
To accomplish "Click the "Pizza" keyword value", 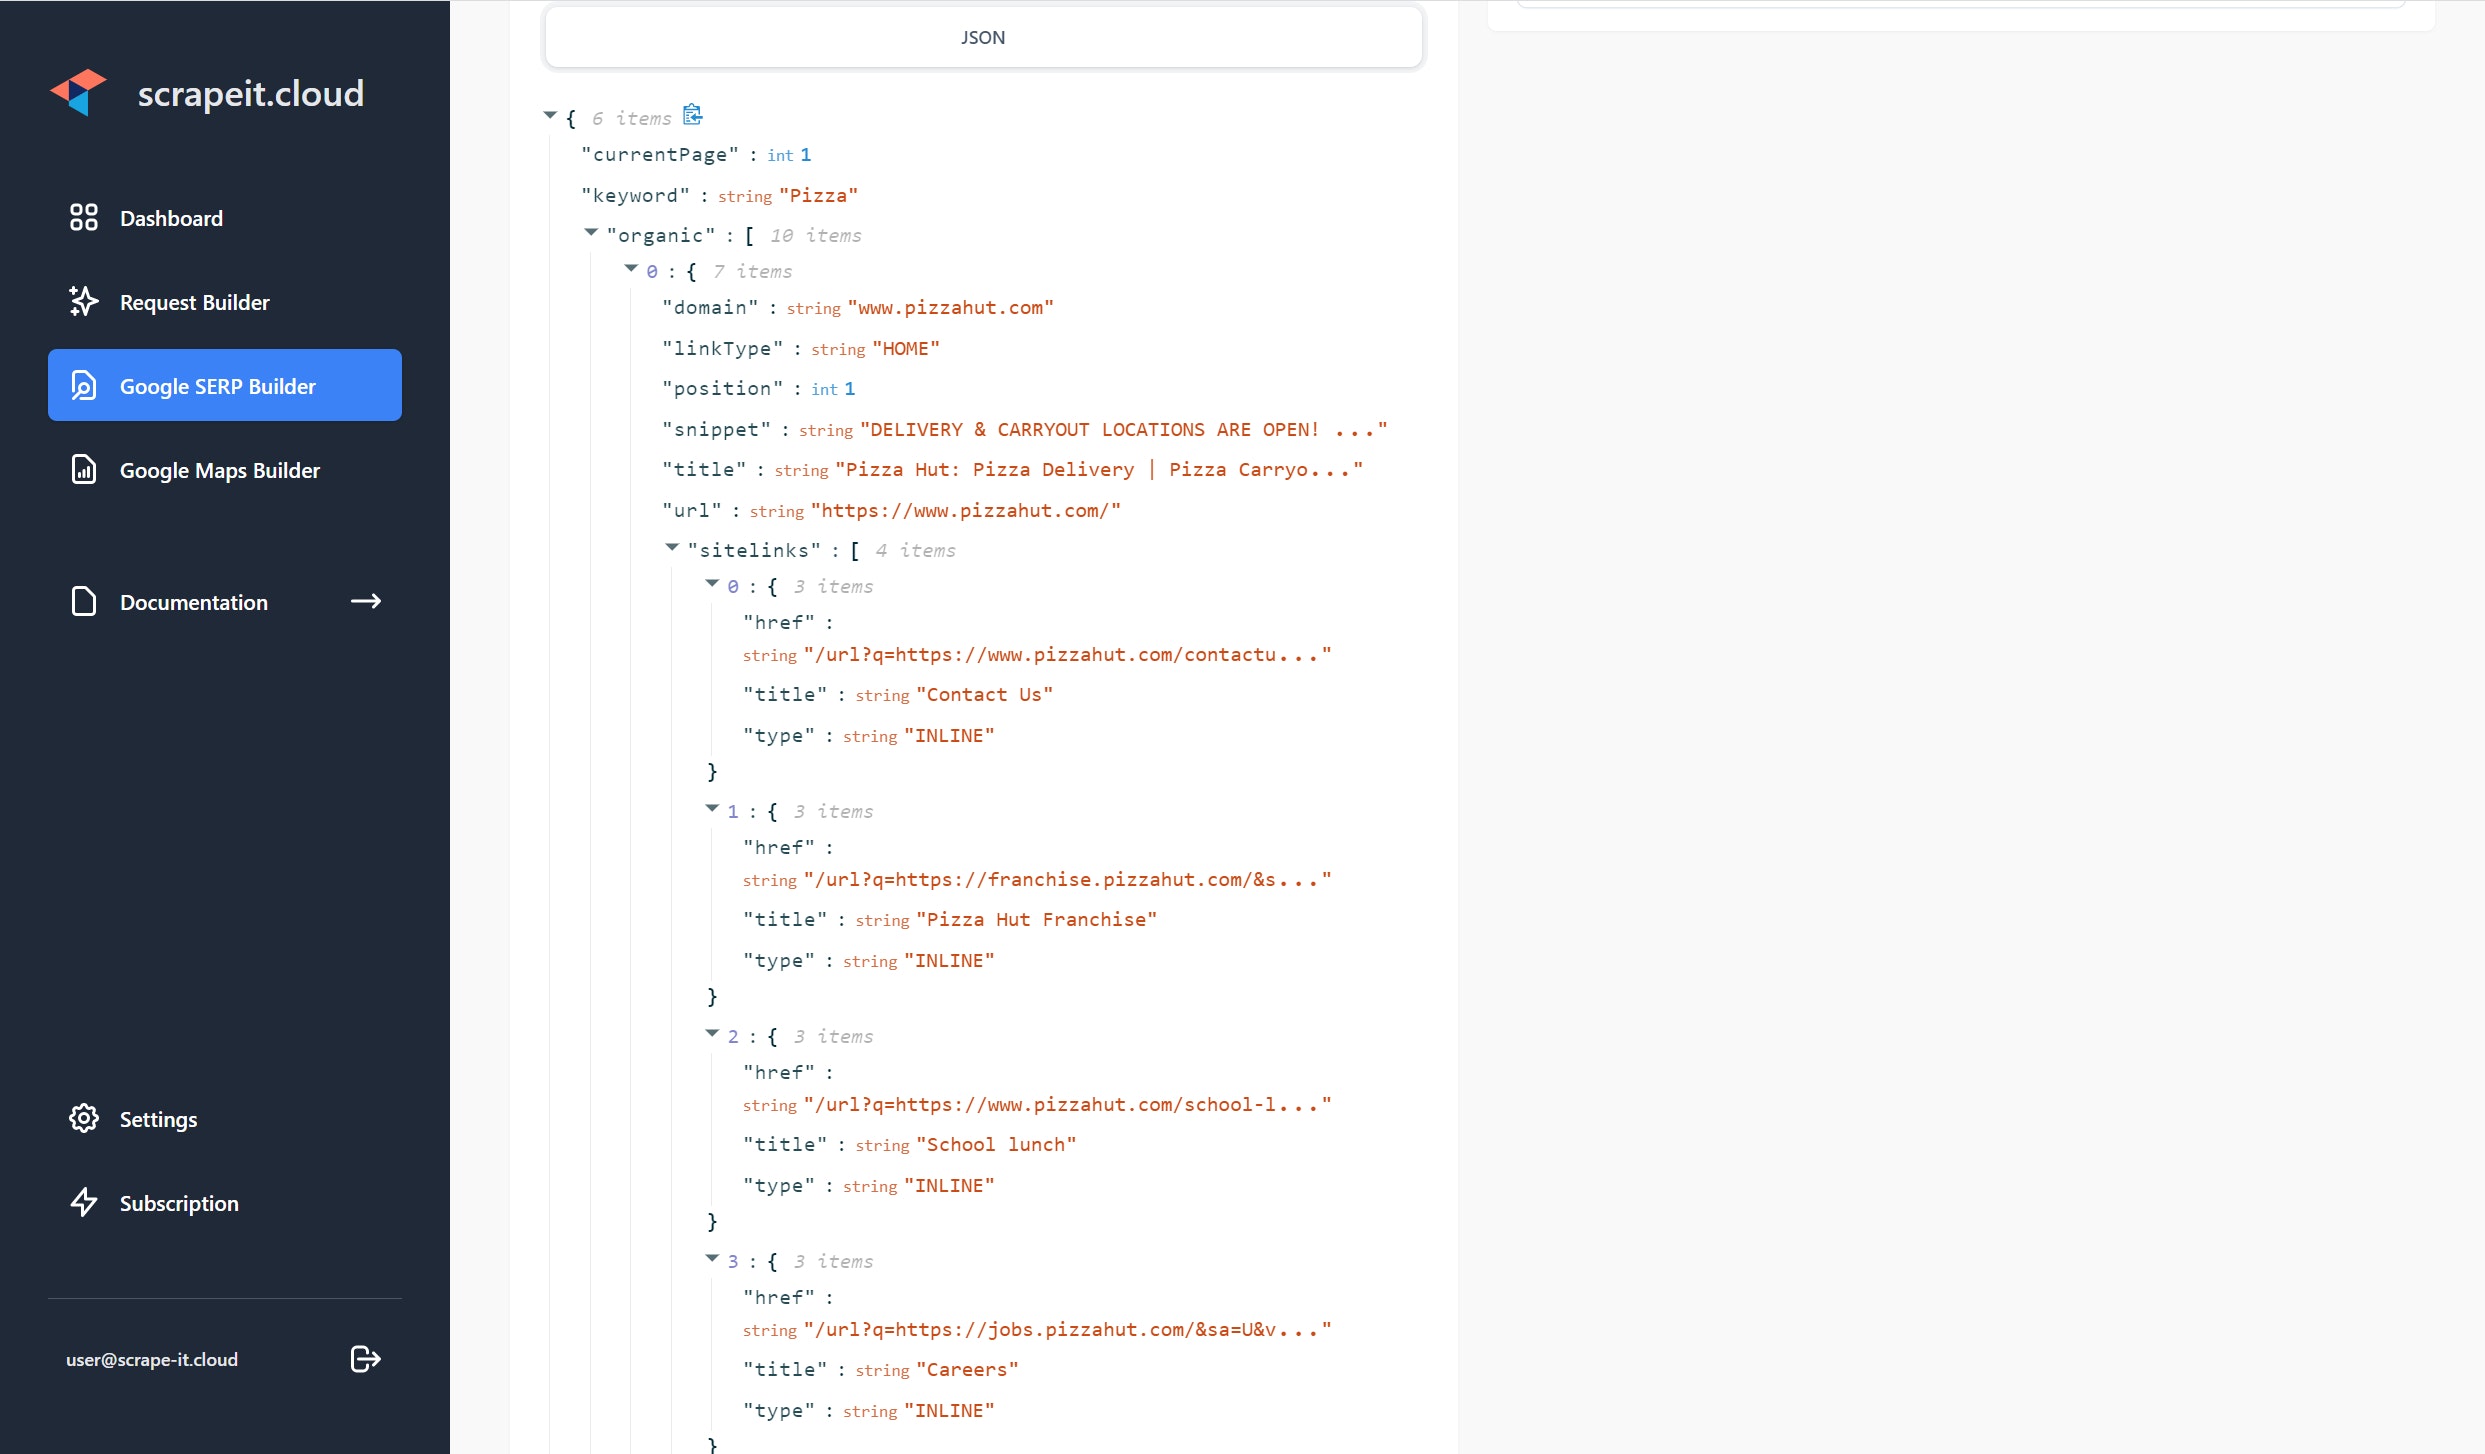I will 818,195.
